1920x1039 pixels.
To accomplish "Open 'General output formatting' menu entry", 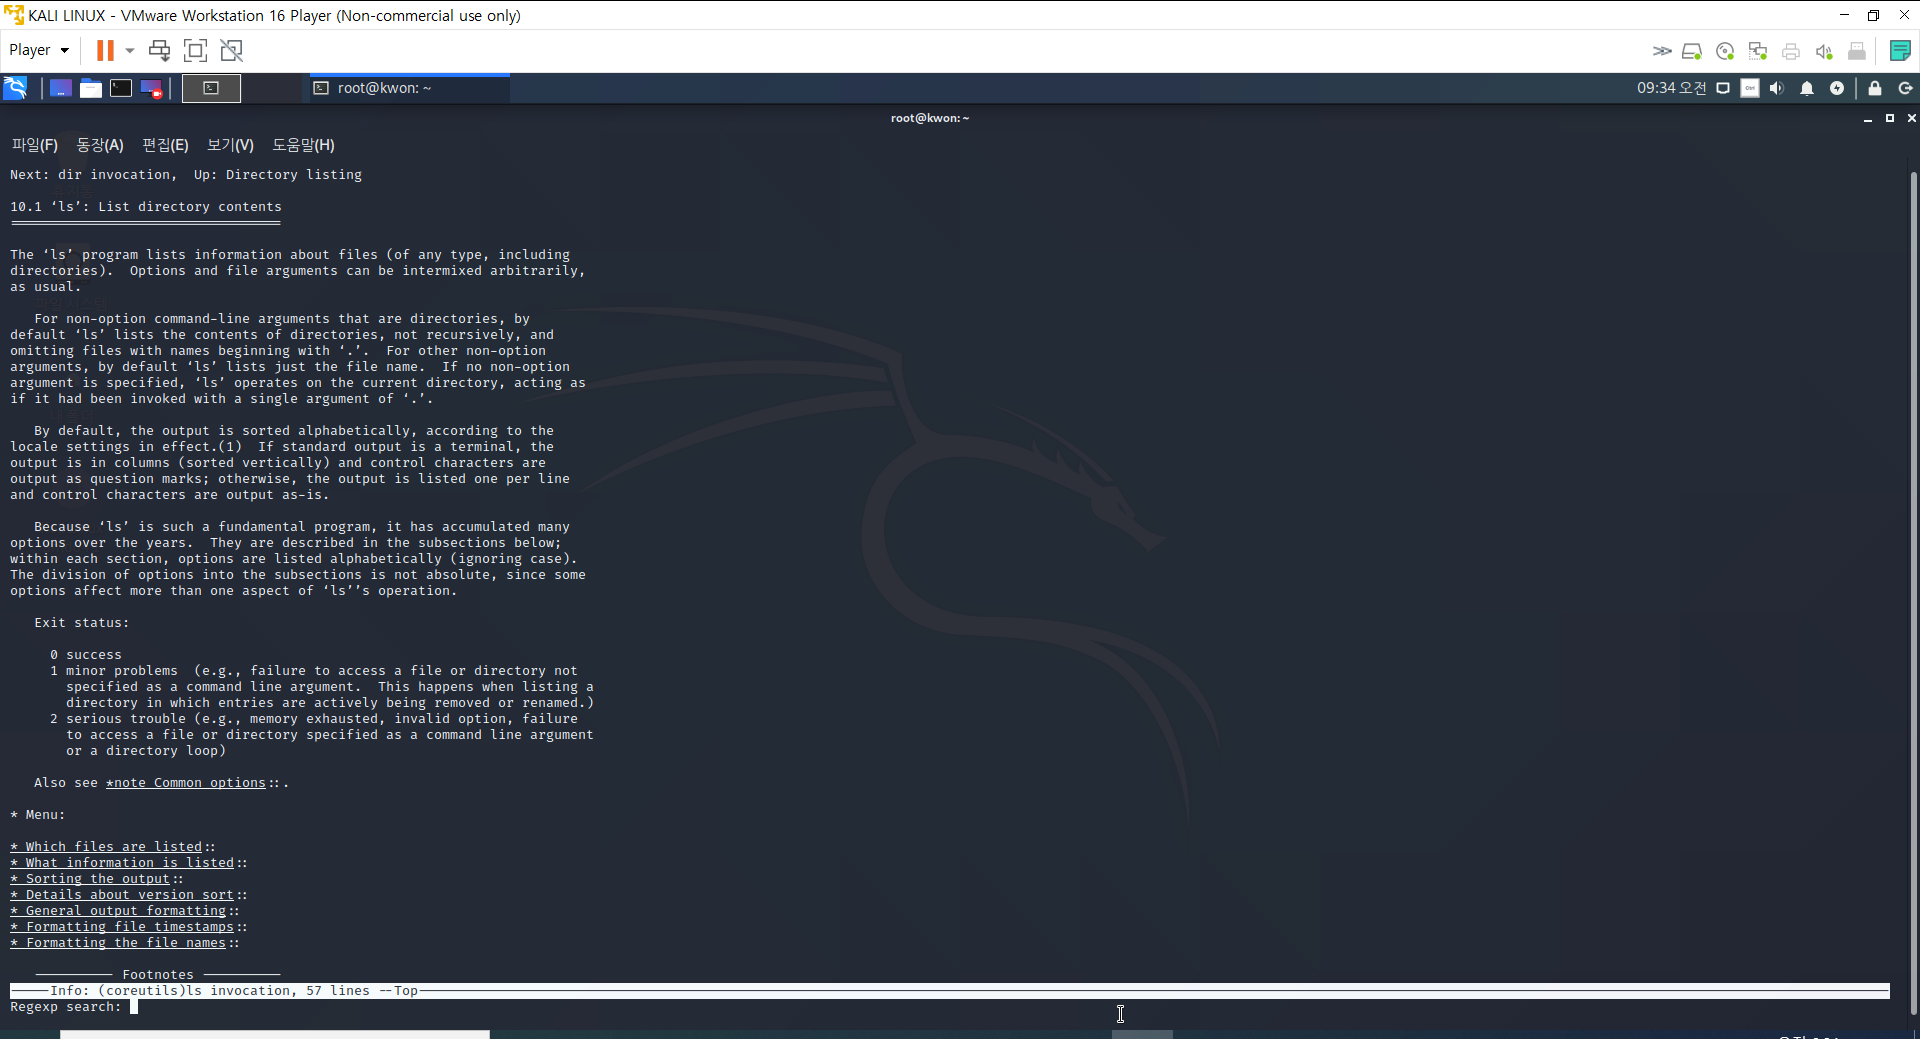I will (x=118, y=911).
